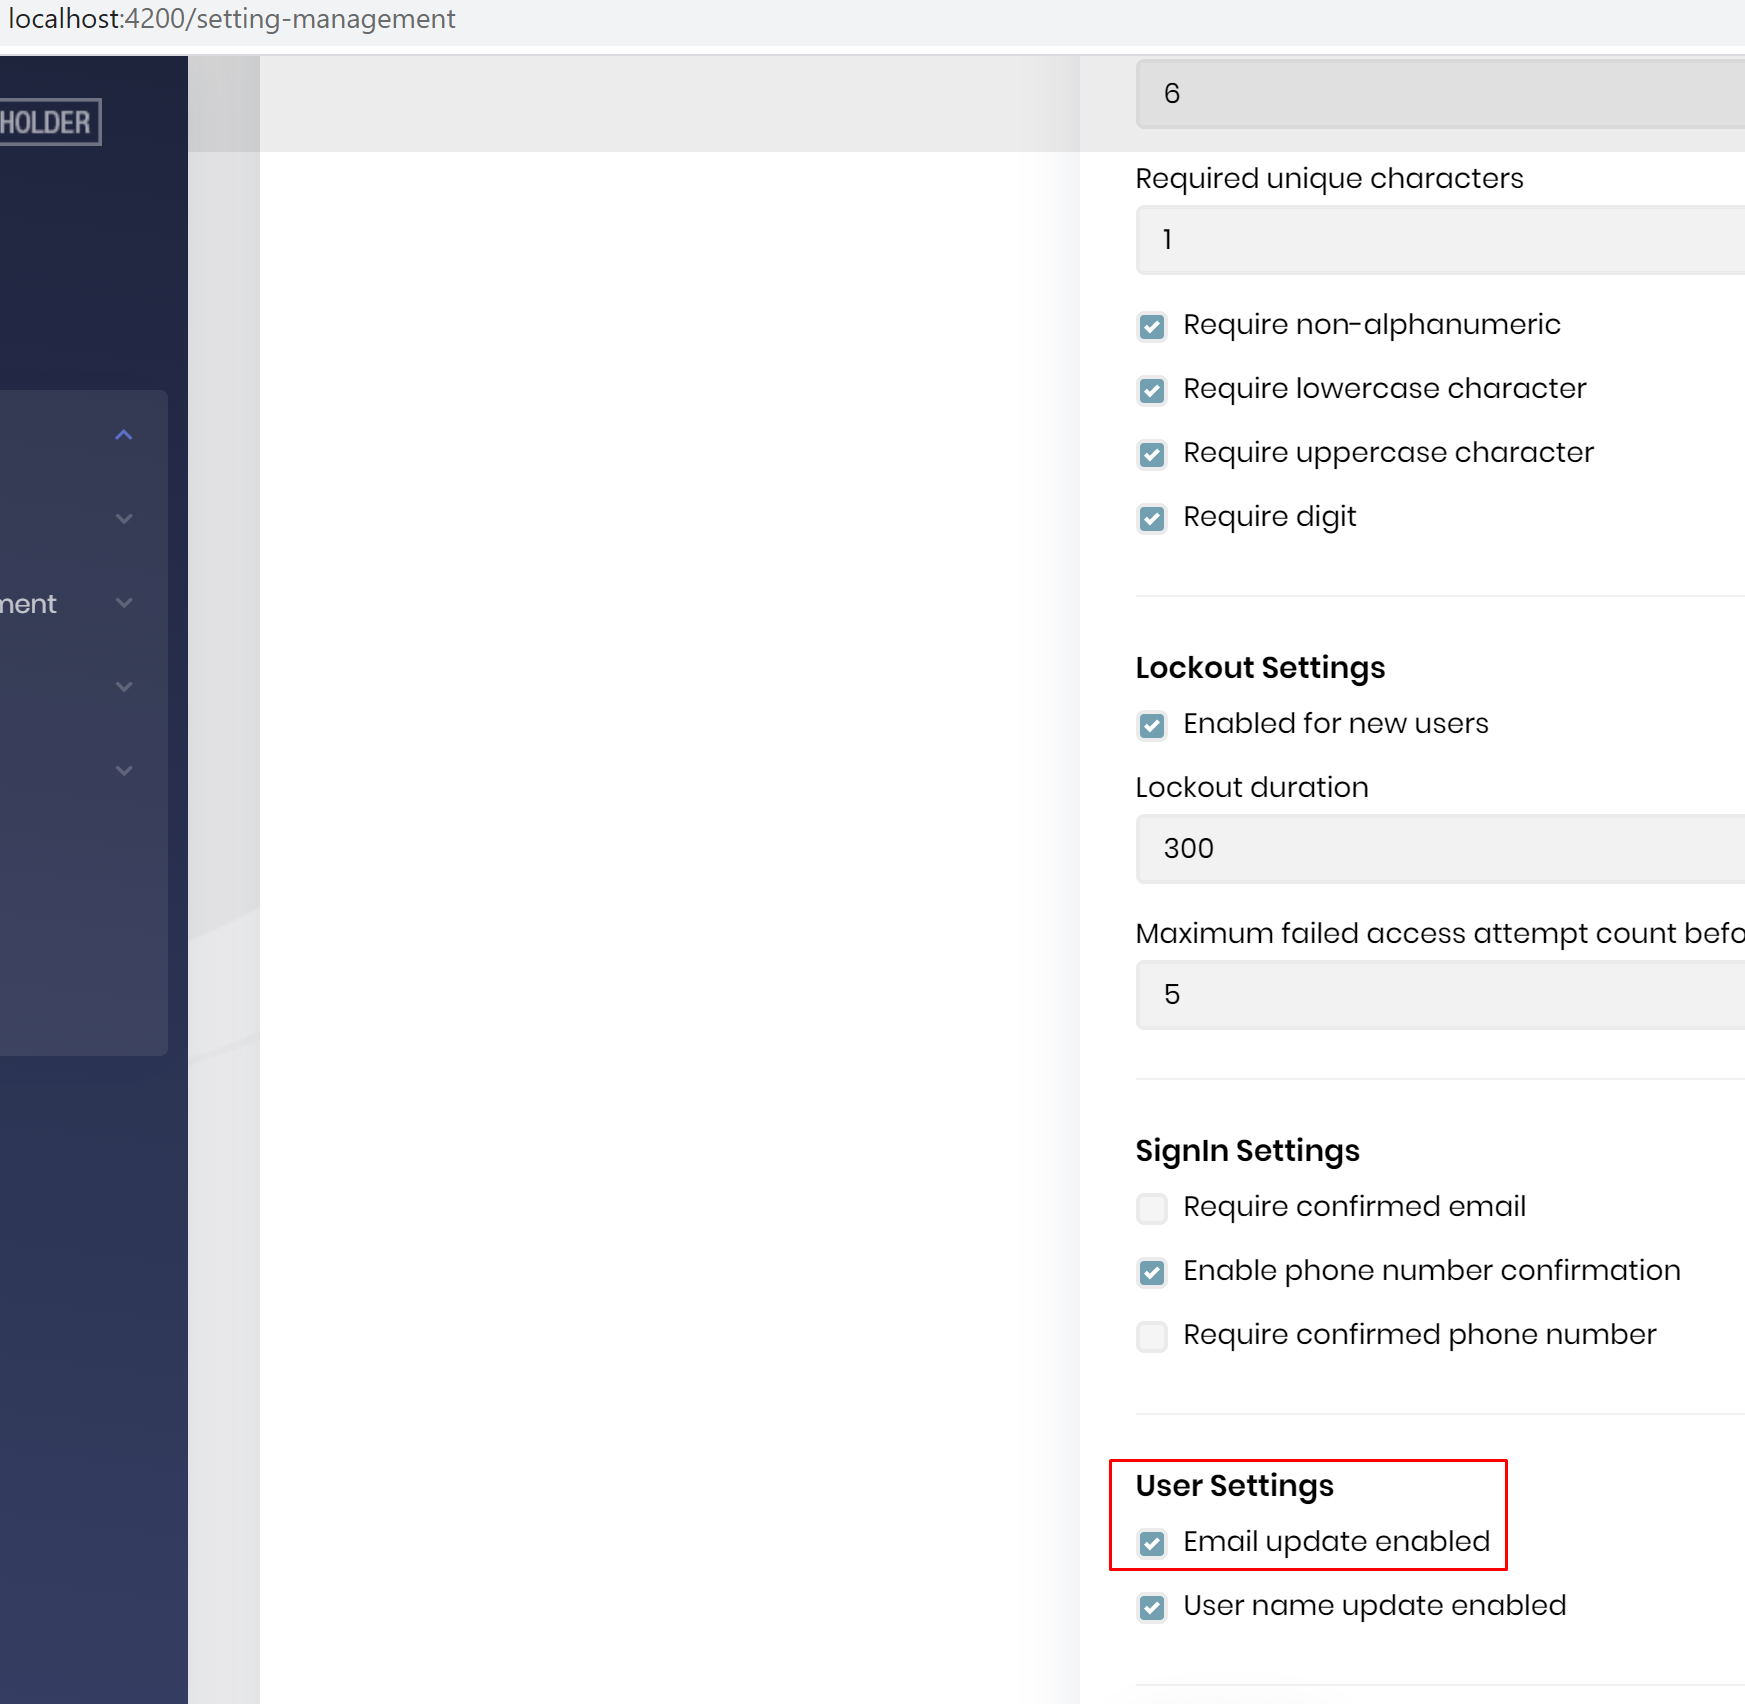
Task: Enable Require confirmed email checkbox
Action: (x=1152, y=1208)
